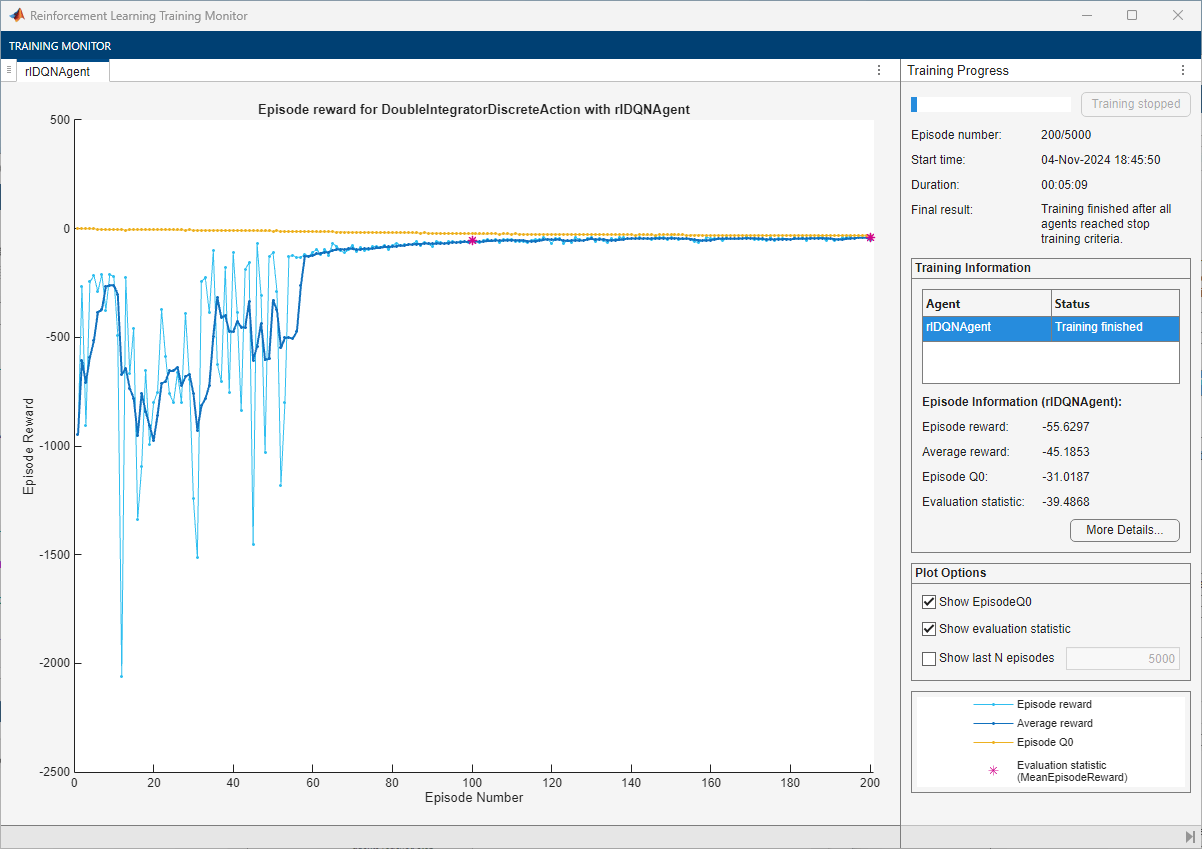Viewport: 1202px width, 849px height.
Task: Click the Training stopped button
Action: point(1135,104)
